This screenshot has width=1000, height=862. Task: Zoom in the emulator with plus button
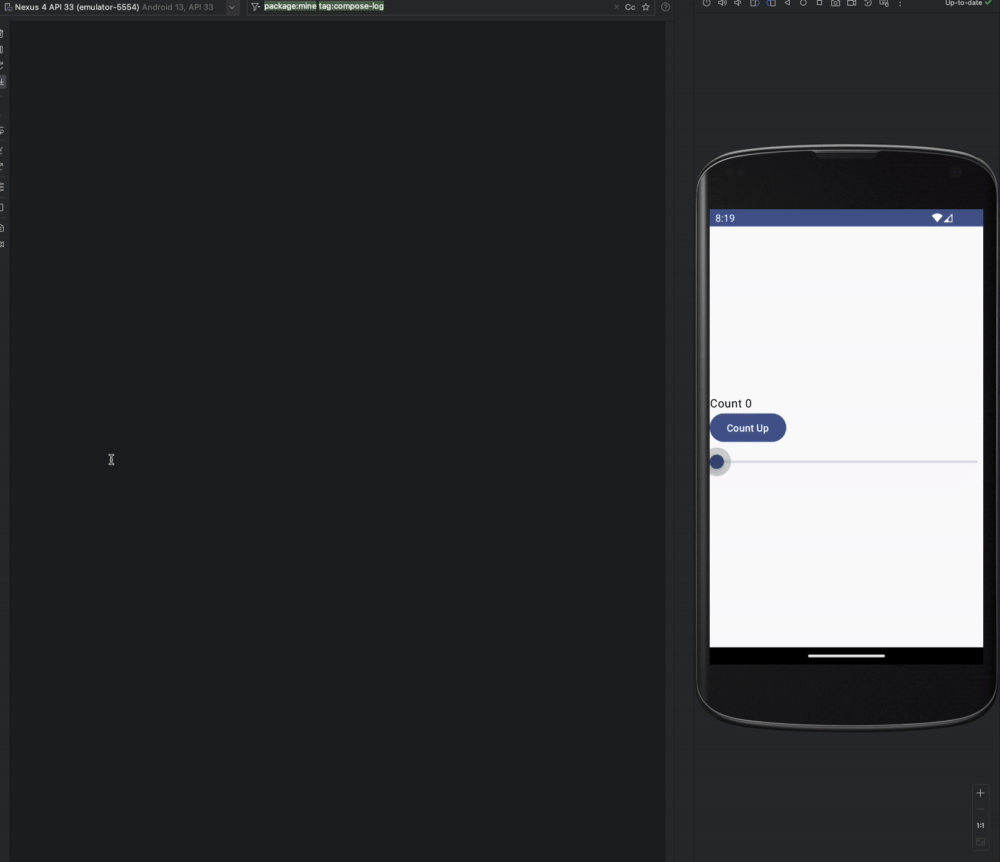981,793
